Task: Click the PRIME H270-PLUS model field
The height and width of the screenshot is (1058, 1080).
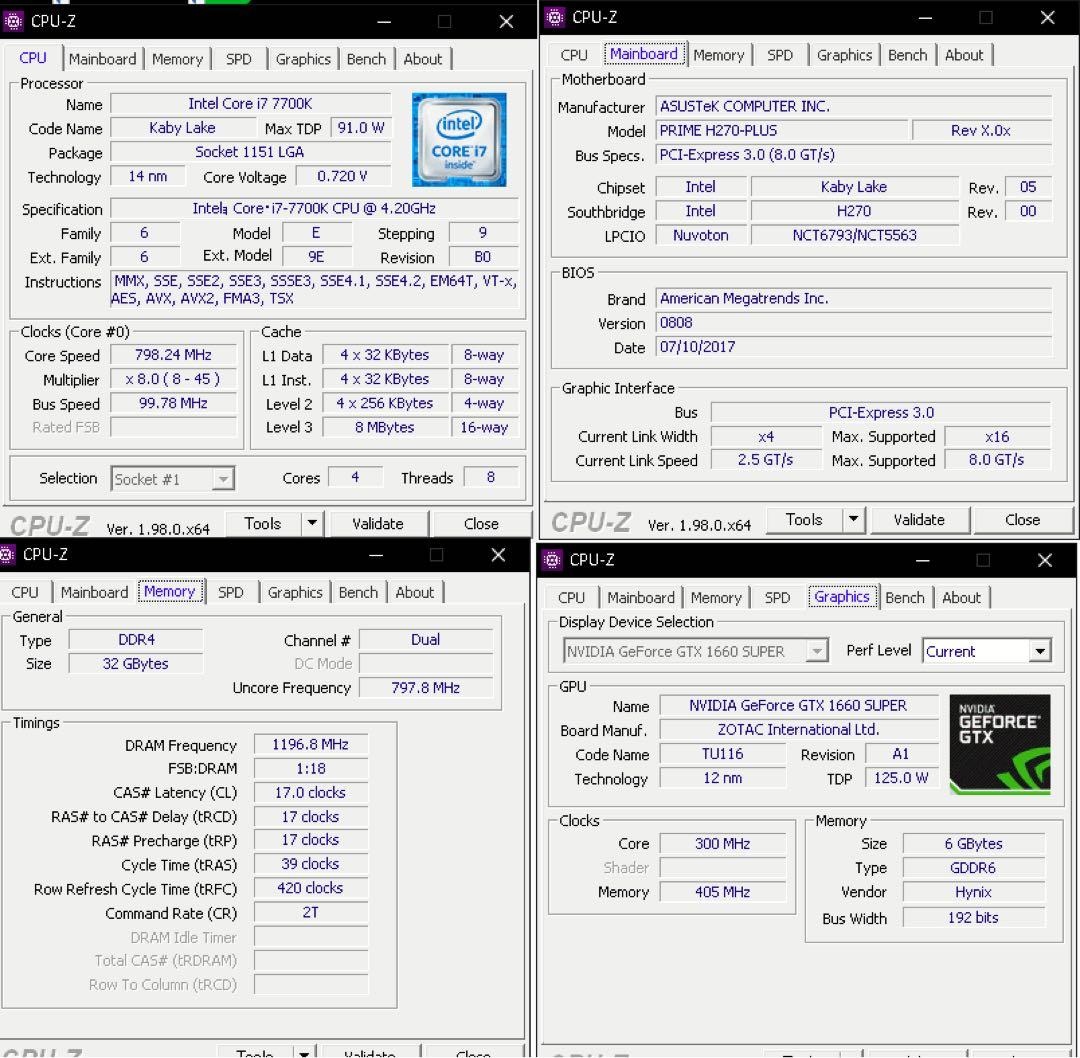Action: [782, 130]
